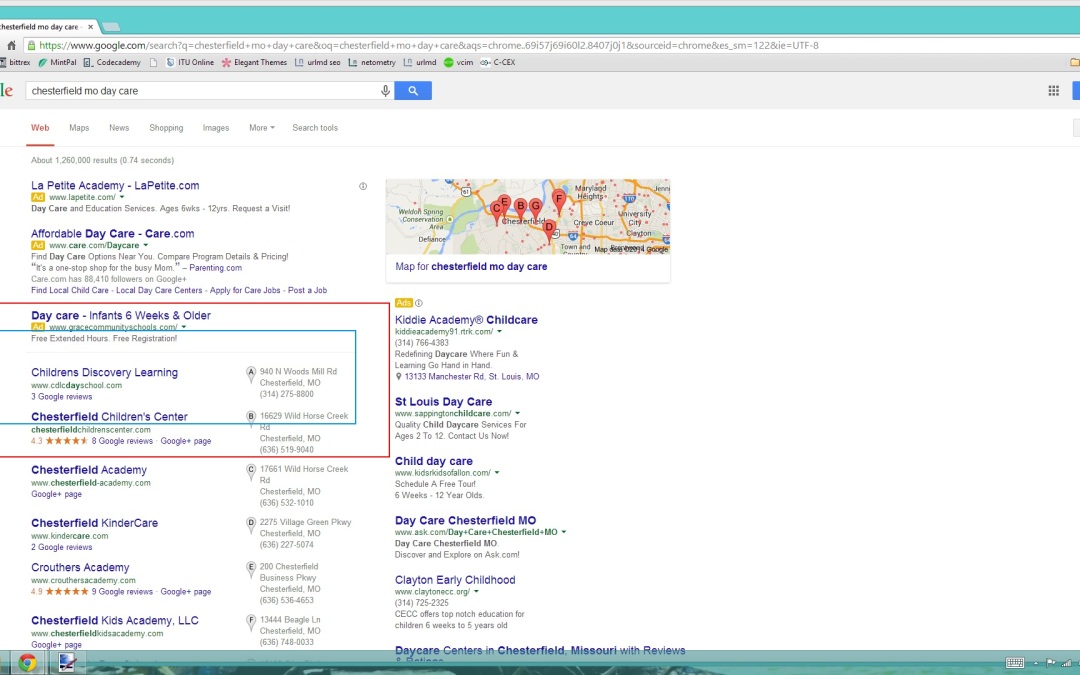
Task: Open dropdown arrow next to www.lapetite.com
Action: tap(122, 198)
